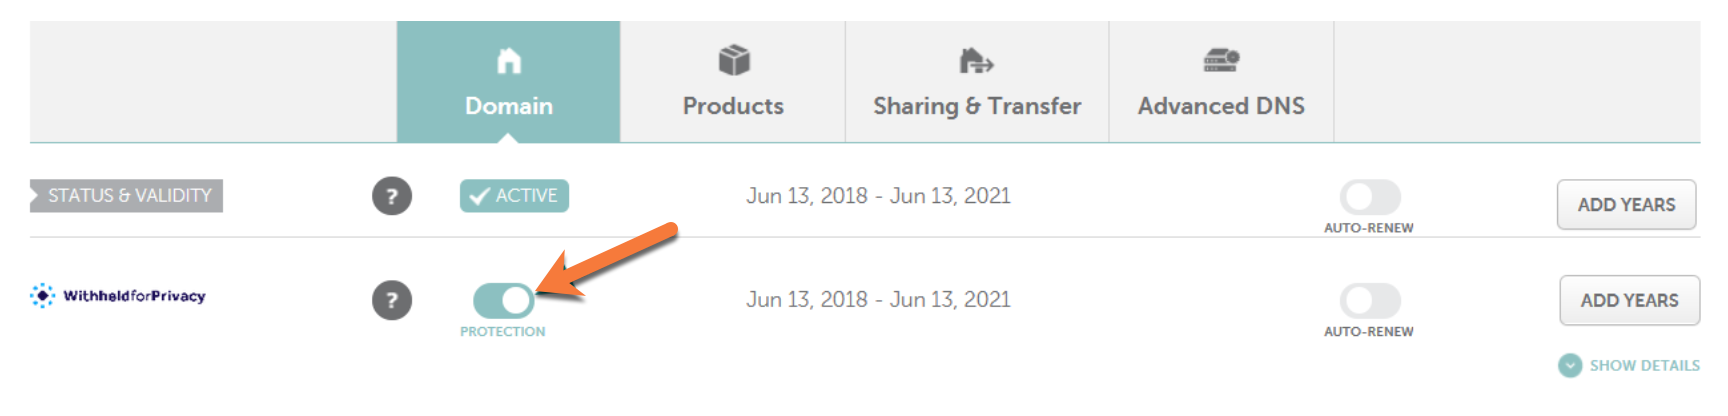Add years to WithheldforPrivacy protection
The image size is (1728, 416).
[x=1629, y=300]
